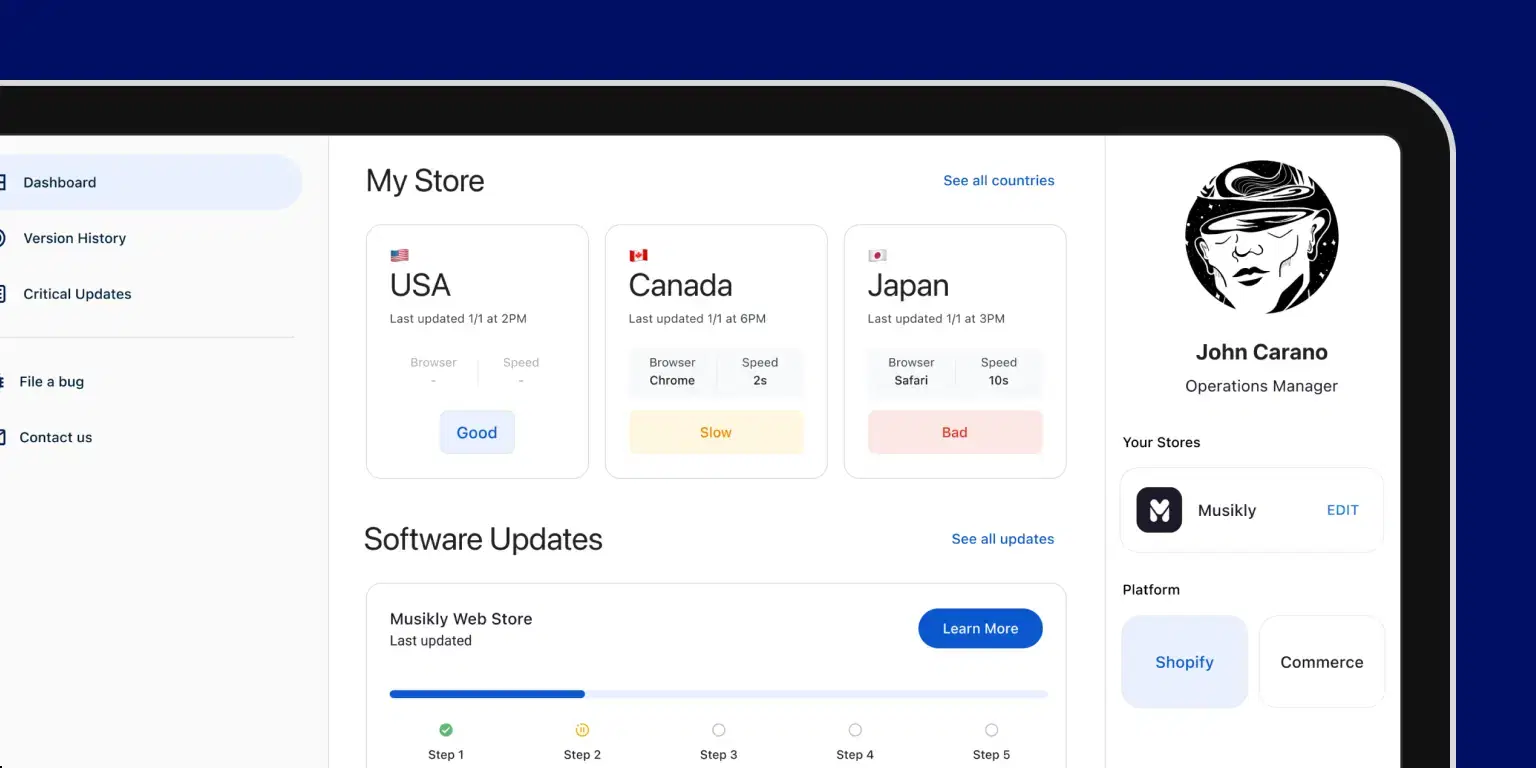Select the Step 4 circle marker
The width and height of the screenshot is (1536, 768).
[855, 730]
